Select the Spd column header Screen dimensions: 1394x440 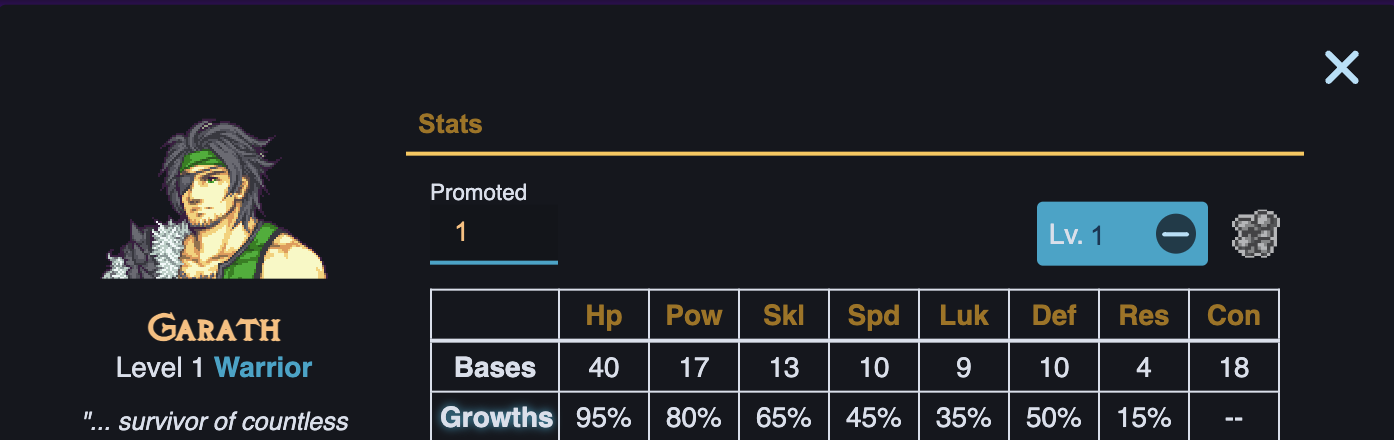click(x=874, y=316)
